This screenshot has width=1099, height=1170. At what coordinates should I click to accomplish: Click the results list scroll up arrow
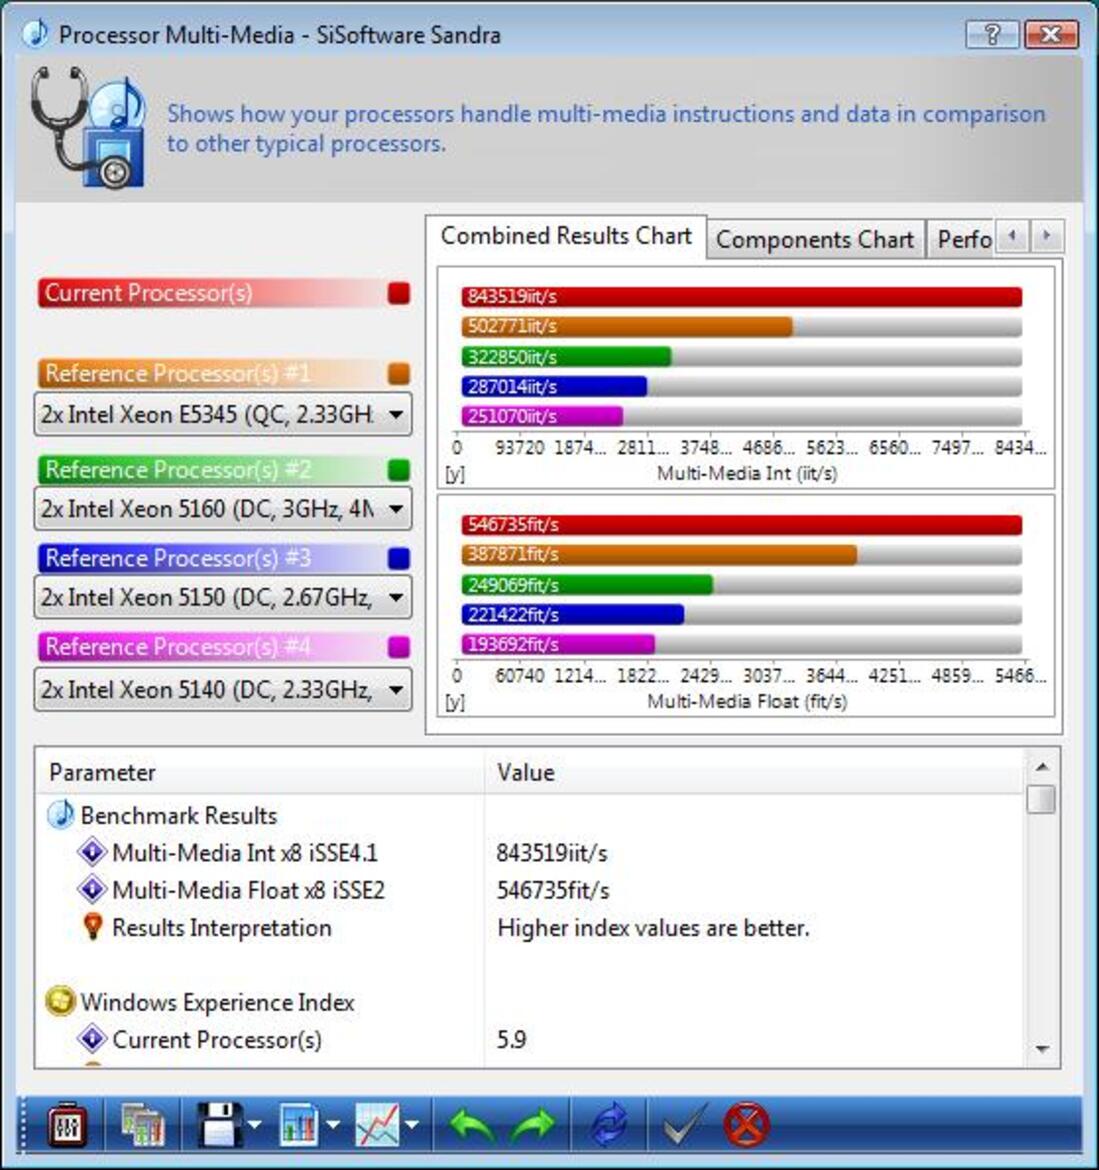1042,766
